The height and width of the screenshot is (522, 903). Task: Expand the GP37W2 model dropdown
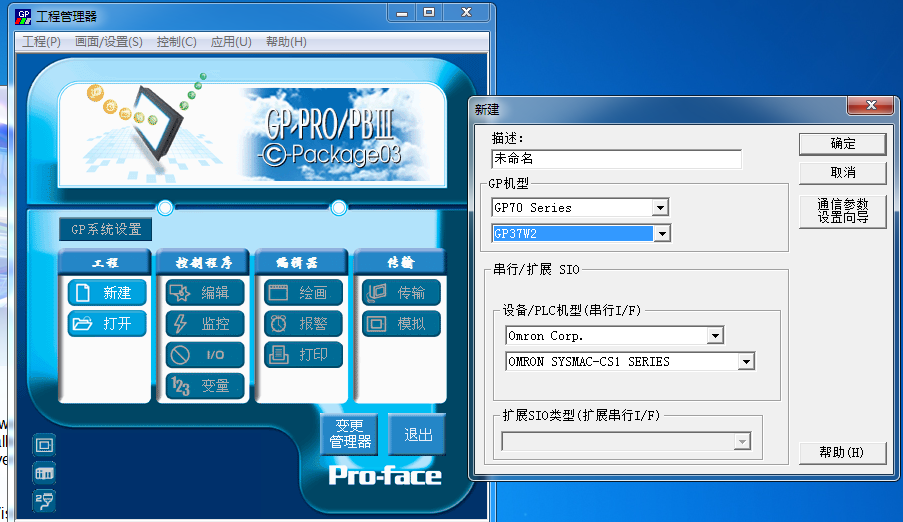(x=660, y=234)
